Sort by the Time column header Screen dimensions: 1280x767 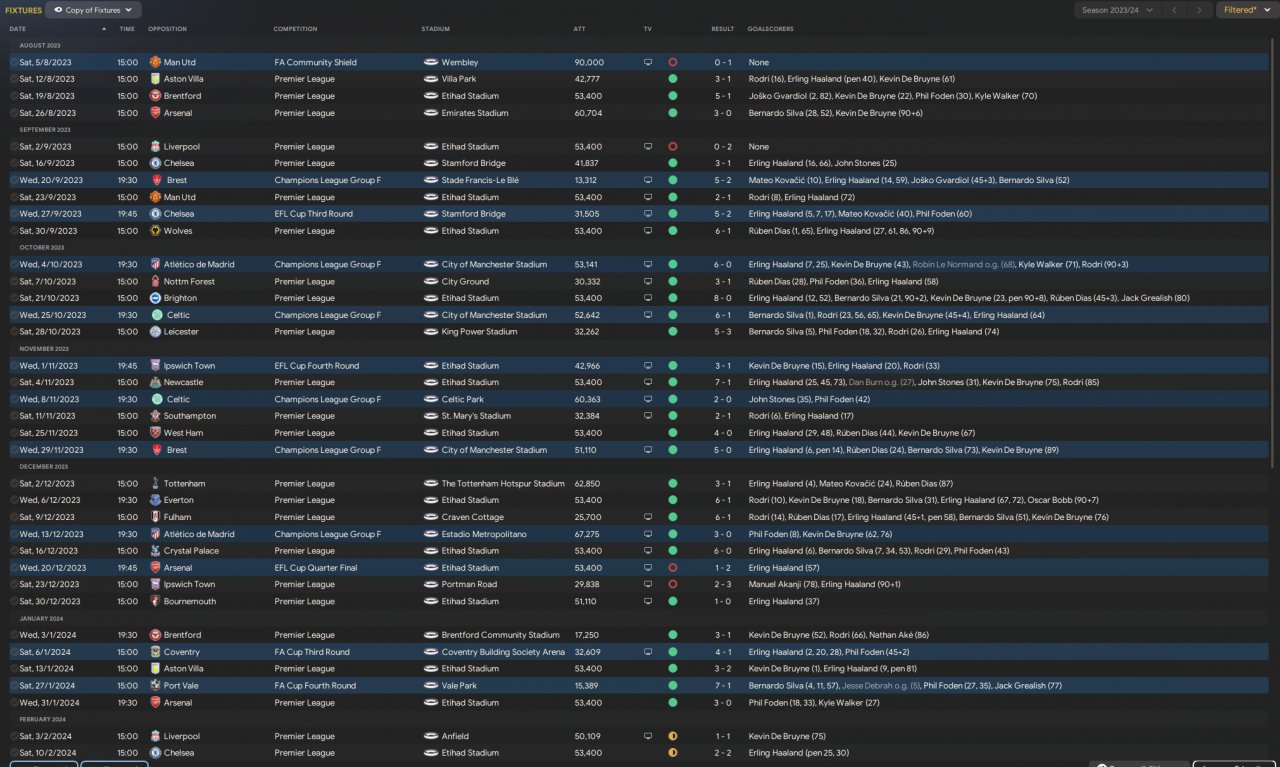click(127, 29)
